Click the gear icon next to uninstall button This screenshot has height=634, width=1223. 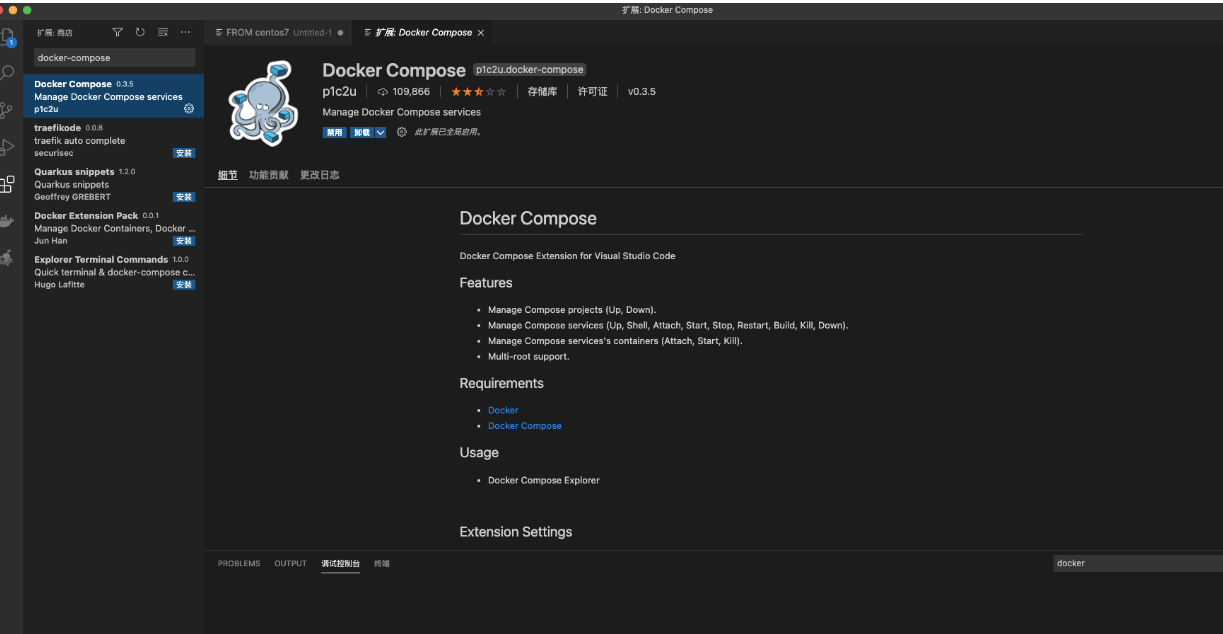[402, 132]
